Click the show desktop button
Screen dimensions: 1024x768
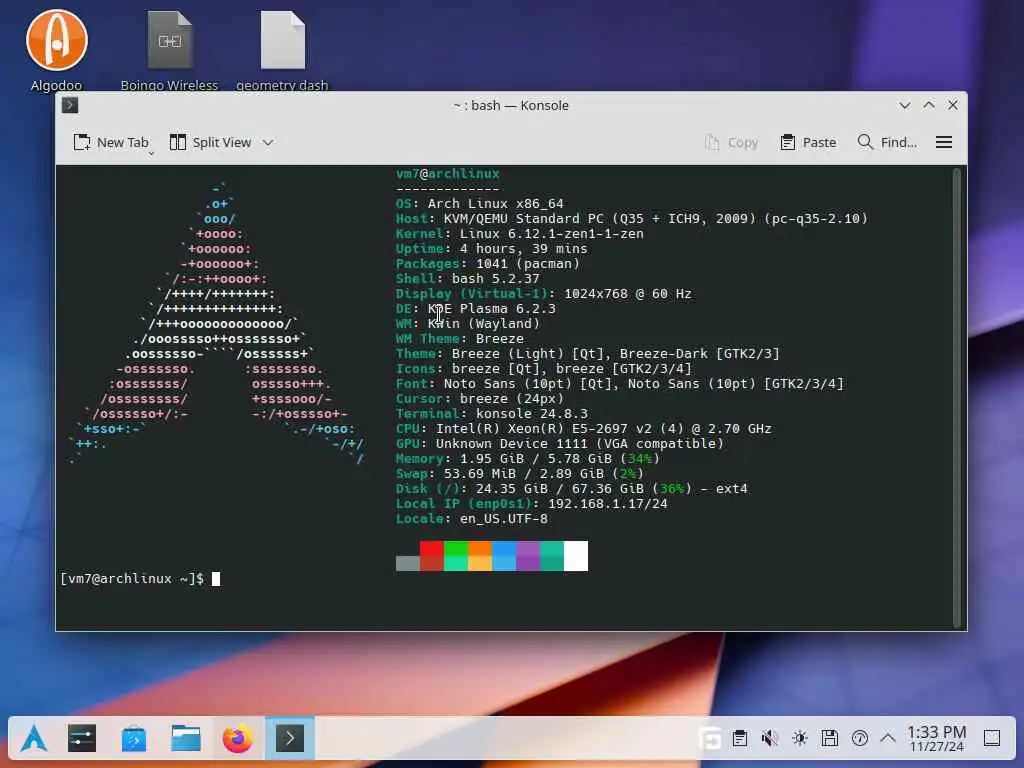click(x=992, y=739)
